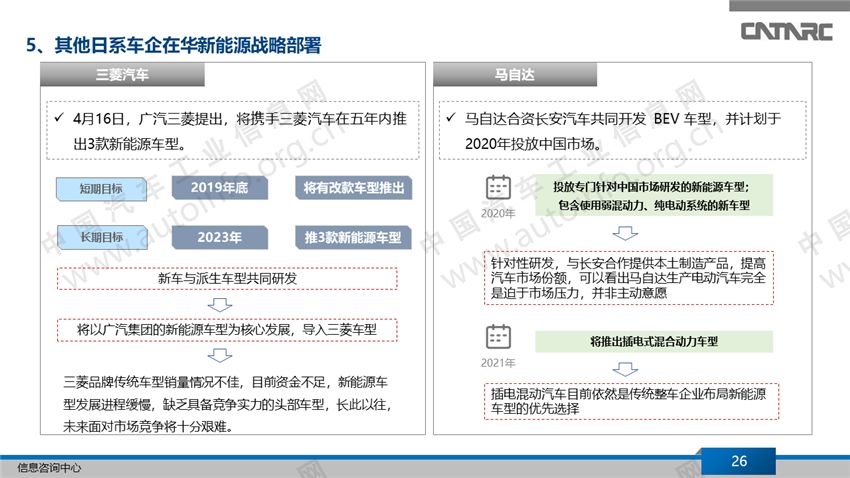Viewport: 850px width, 478px height.
Task: Click the 短期目标 label box
Action: point(101,189)
